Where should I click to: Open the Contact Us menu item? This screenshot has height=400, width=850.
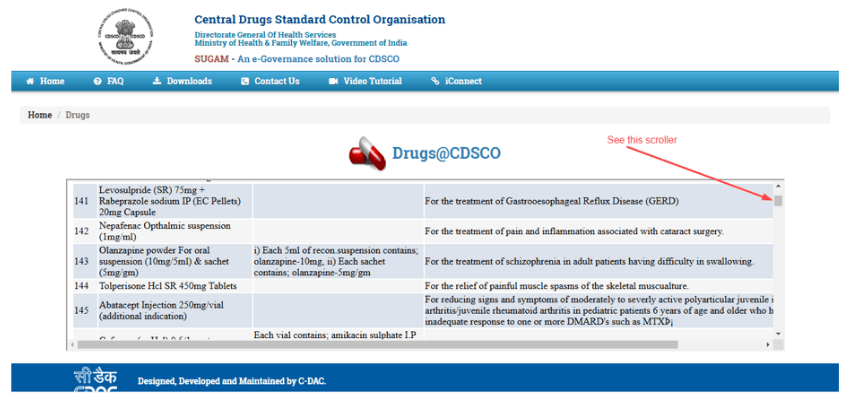pos(270,81)
